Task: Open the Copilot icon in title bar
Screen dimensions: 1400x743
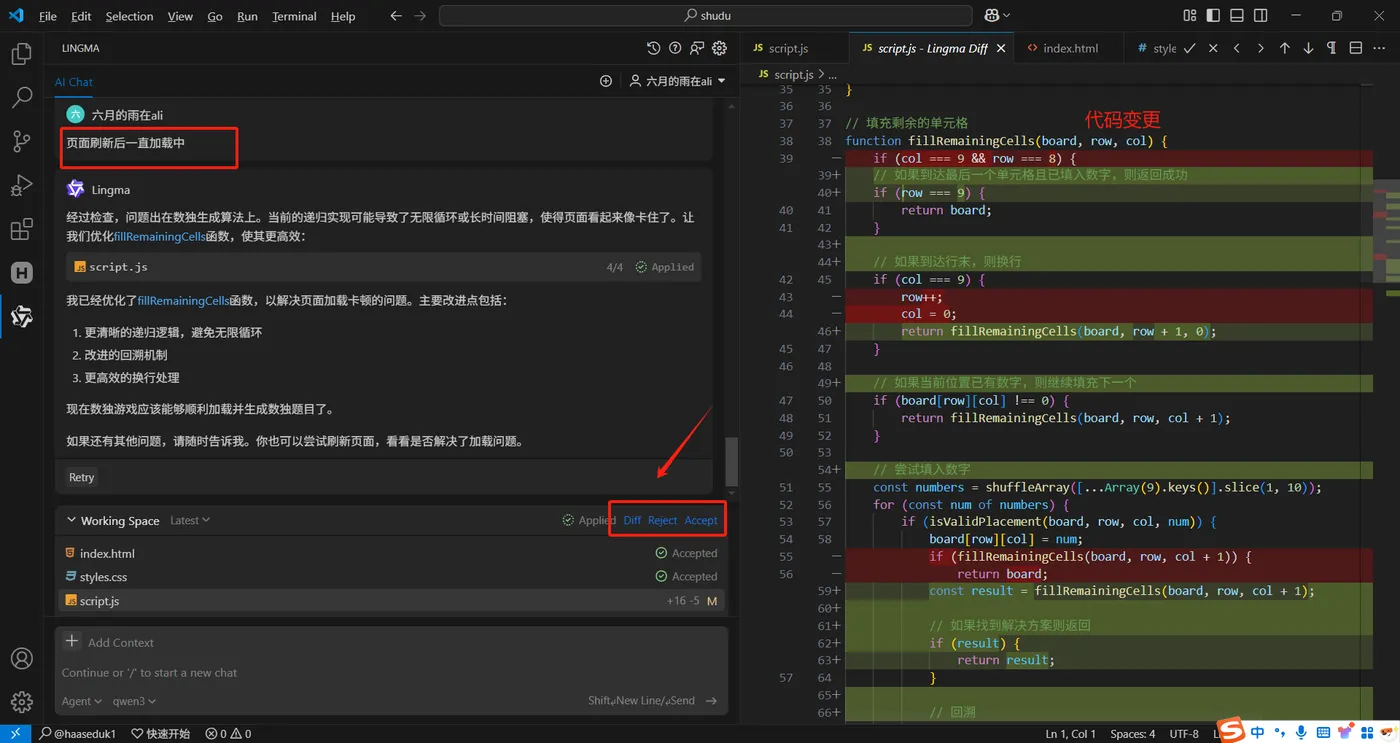Action: 992,16
